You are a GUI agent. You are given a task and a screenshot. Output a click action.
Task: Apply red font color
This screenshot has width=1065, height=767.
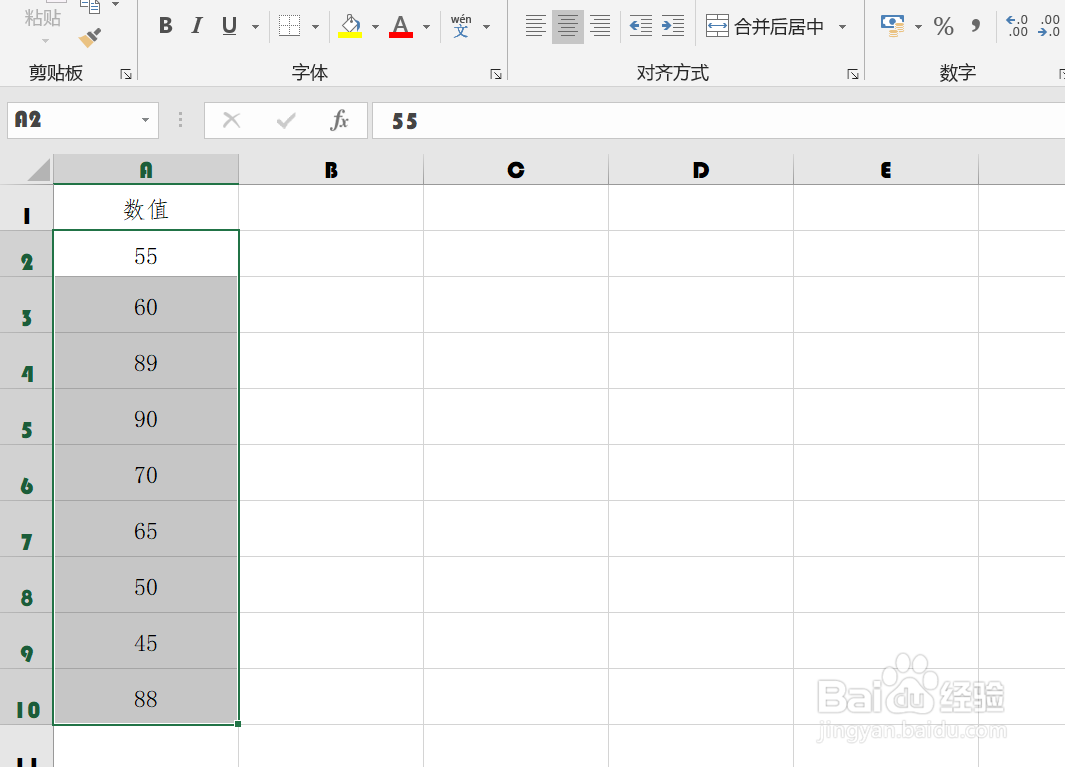point(401,26)
